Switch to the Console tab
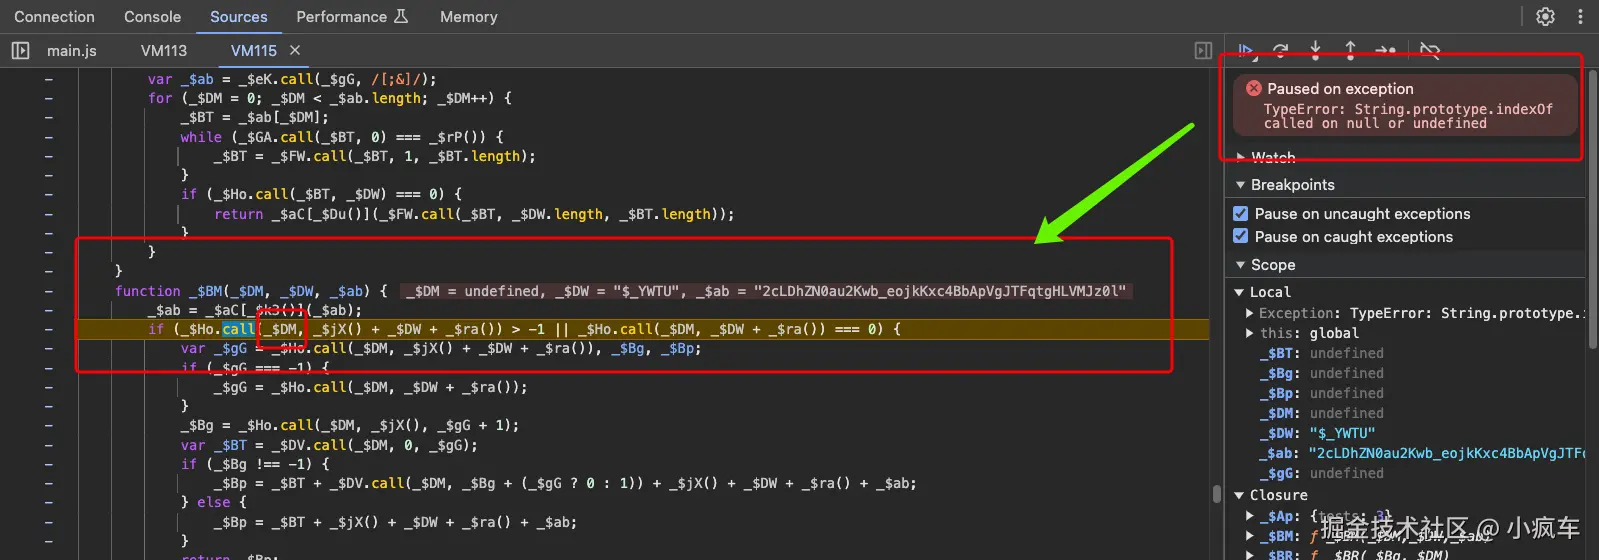This screenshot has height=560, width=1599. [x=152, y=17]
